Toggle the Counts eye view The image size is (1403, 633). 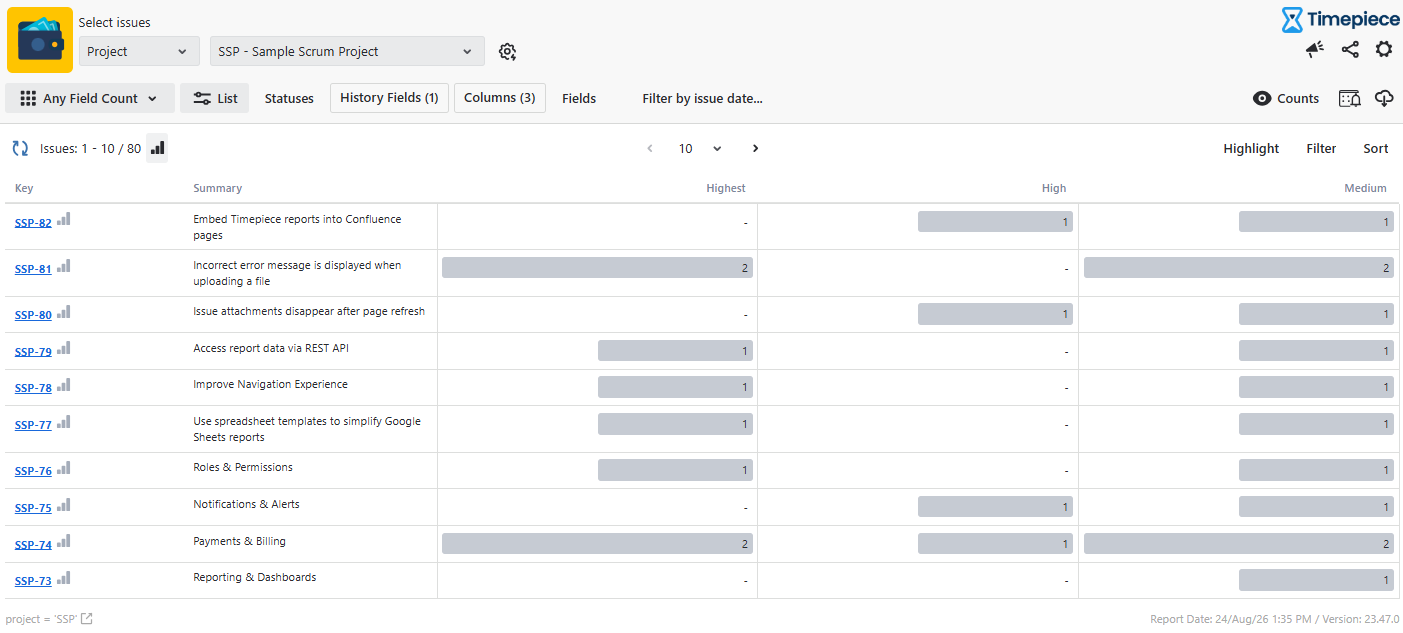[1286, 98]
